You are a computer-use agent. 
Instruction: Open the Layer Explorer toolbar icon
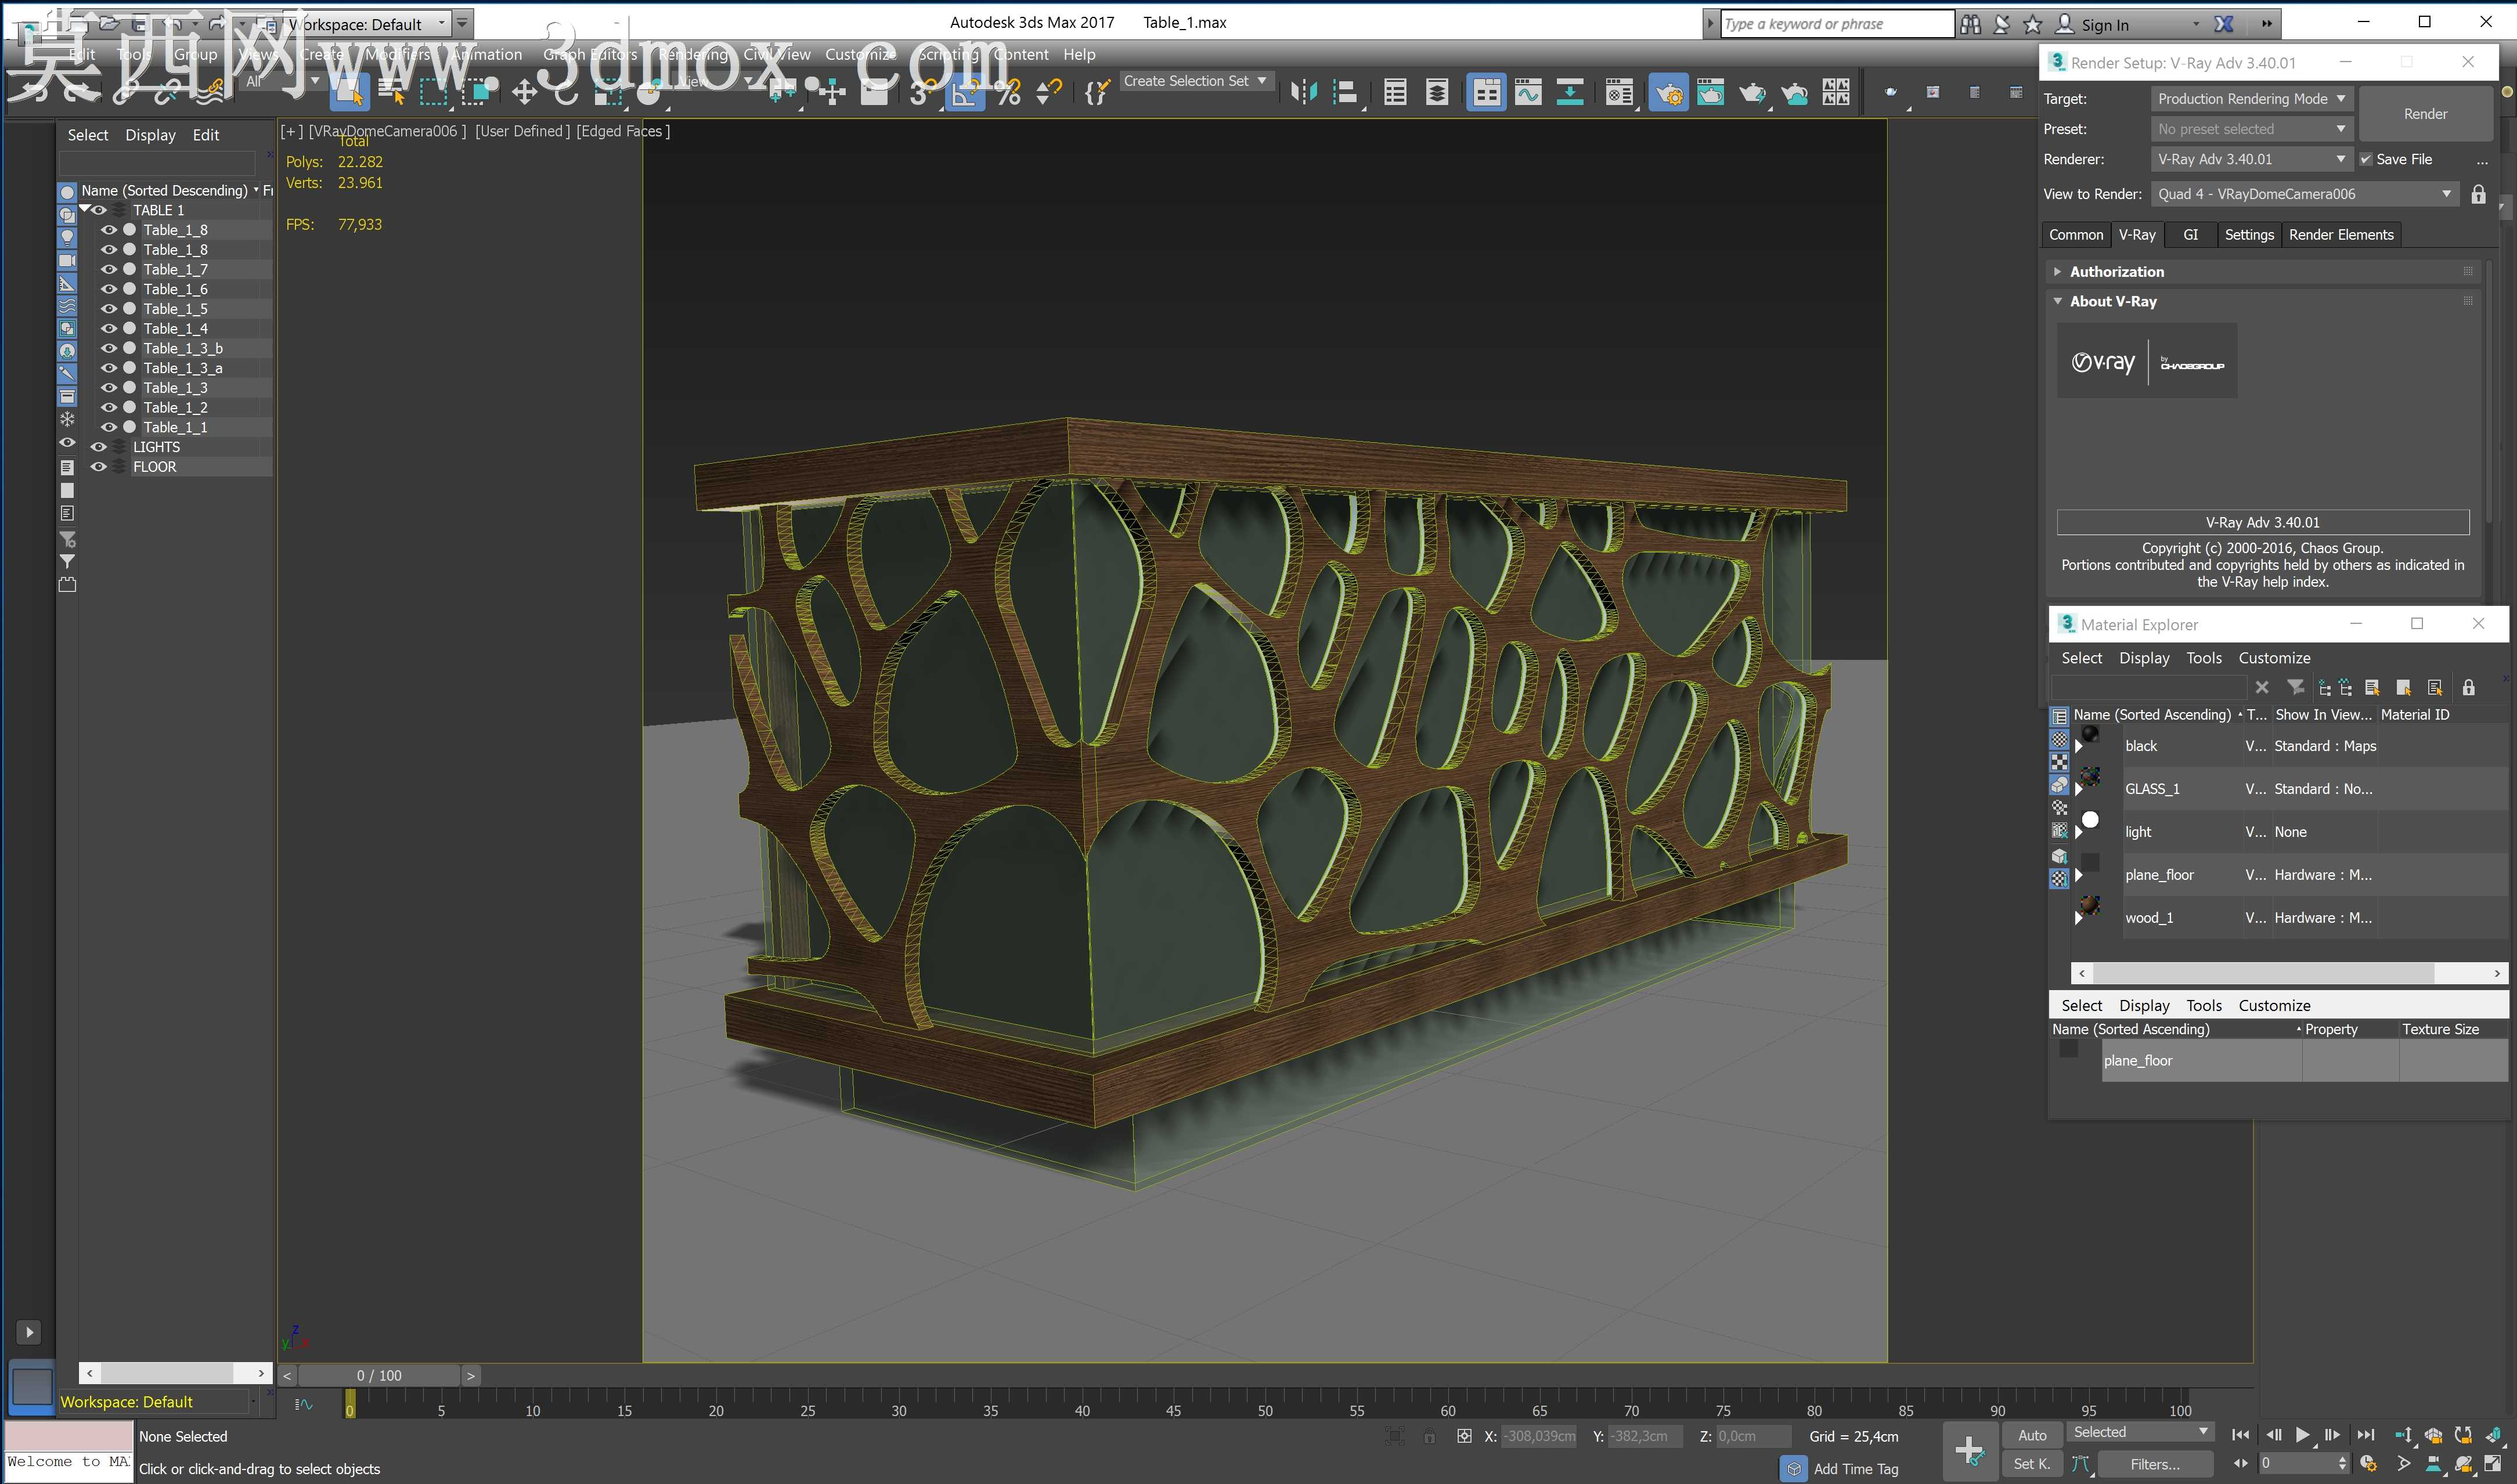pos(1437,93)
